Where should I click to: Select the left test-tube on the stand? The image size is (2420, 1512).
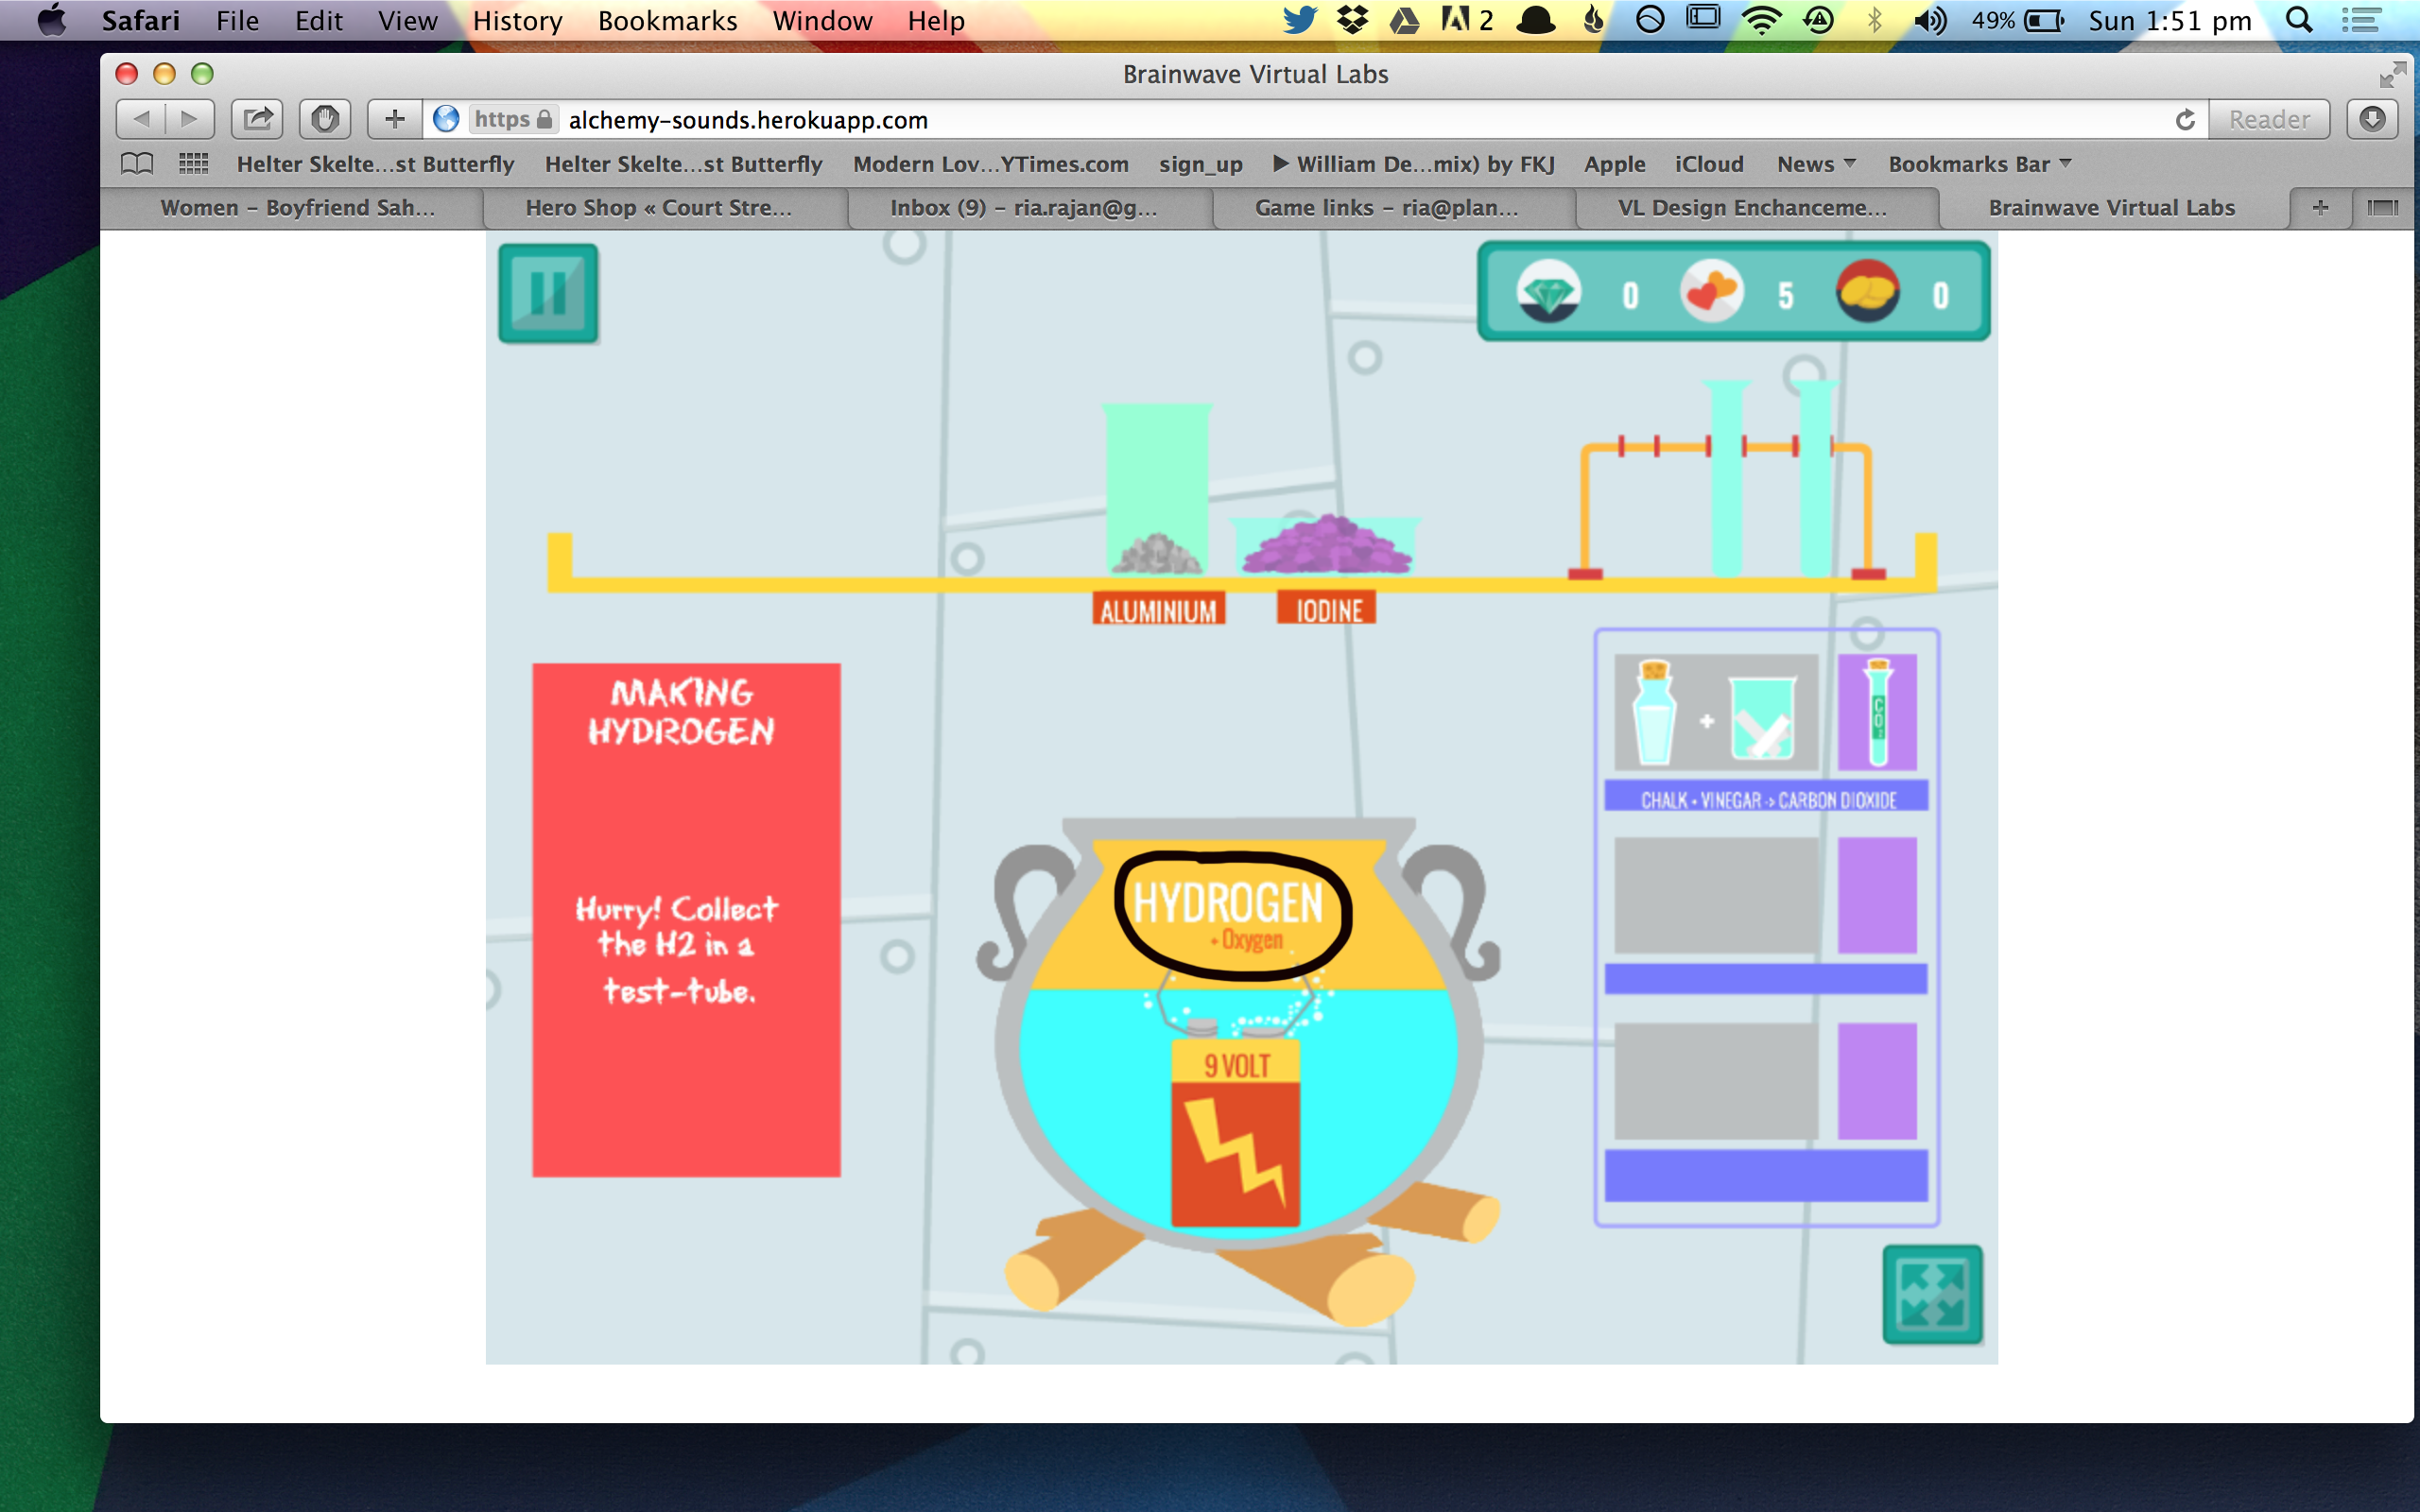[1727, 477]
